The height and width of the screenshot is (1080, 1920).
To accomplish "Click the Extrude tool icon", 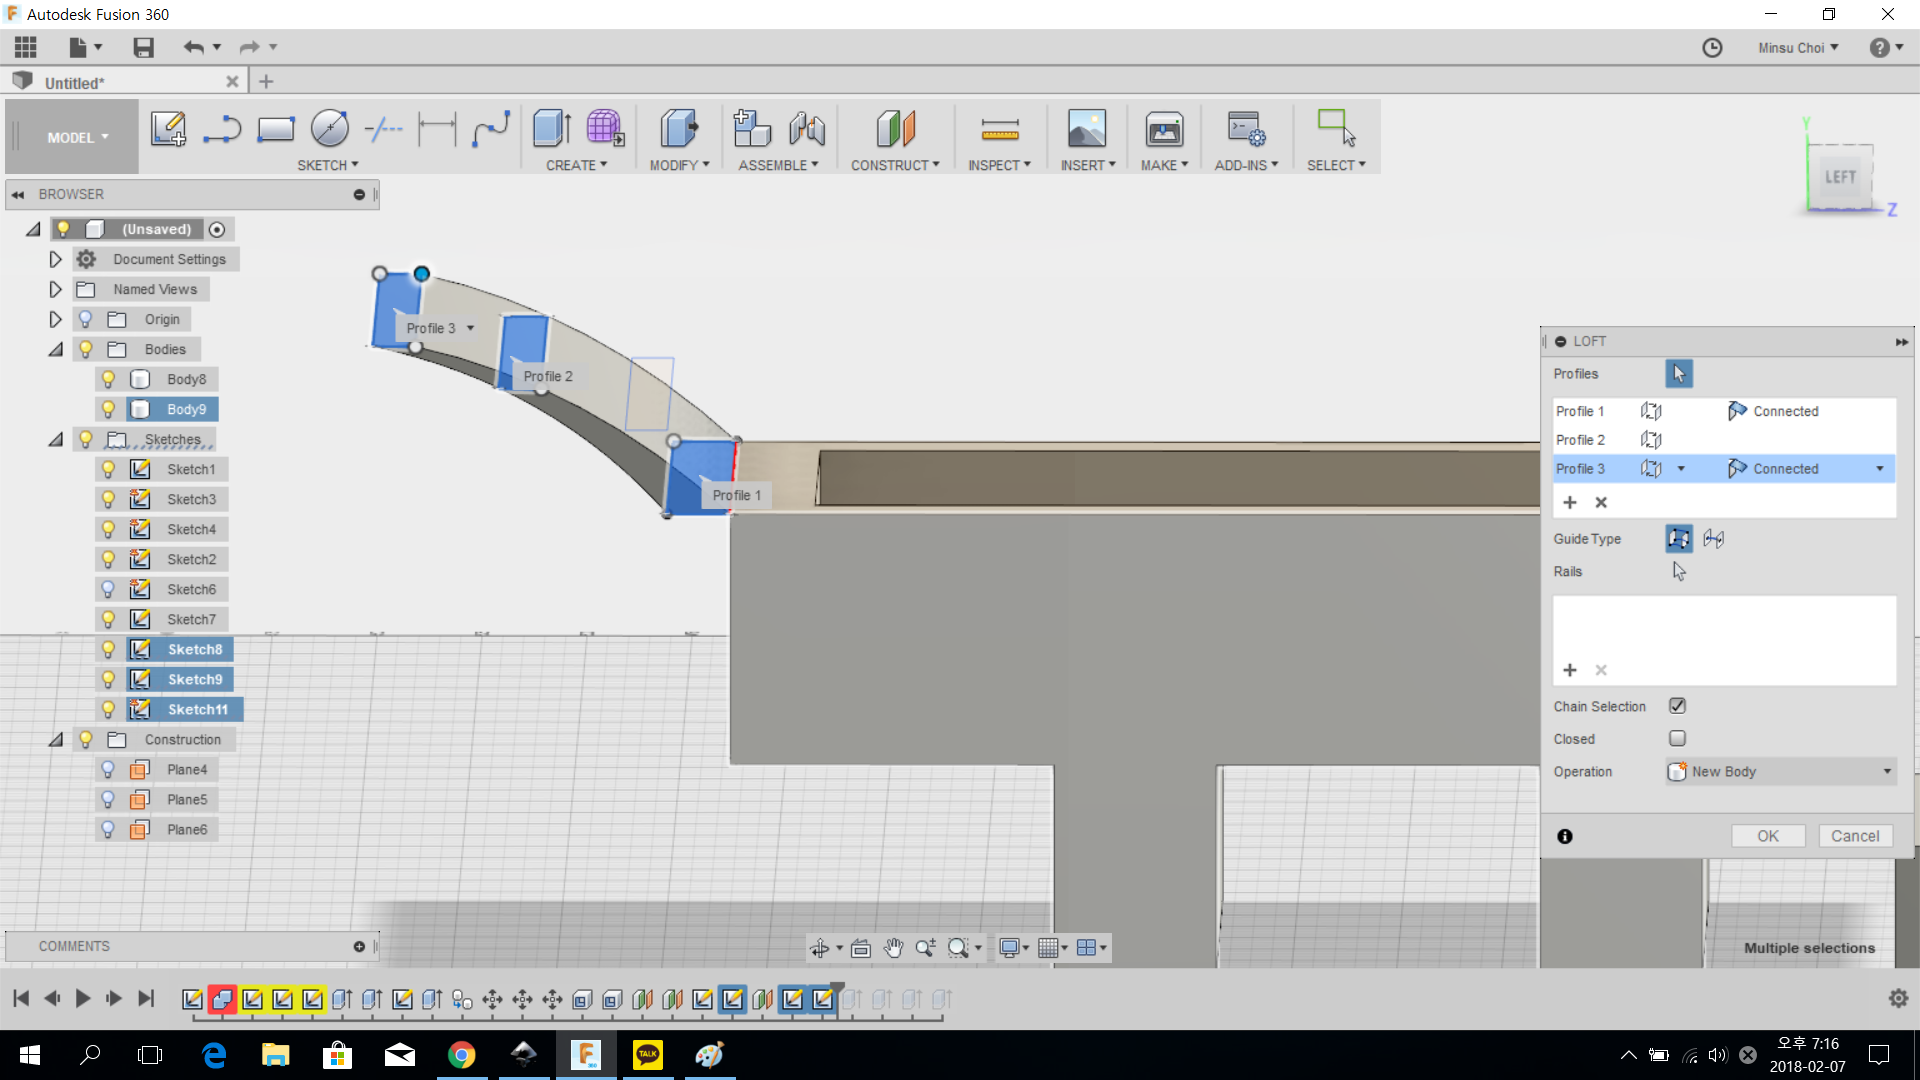I will [551, 128].
